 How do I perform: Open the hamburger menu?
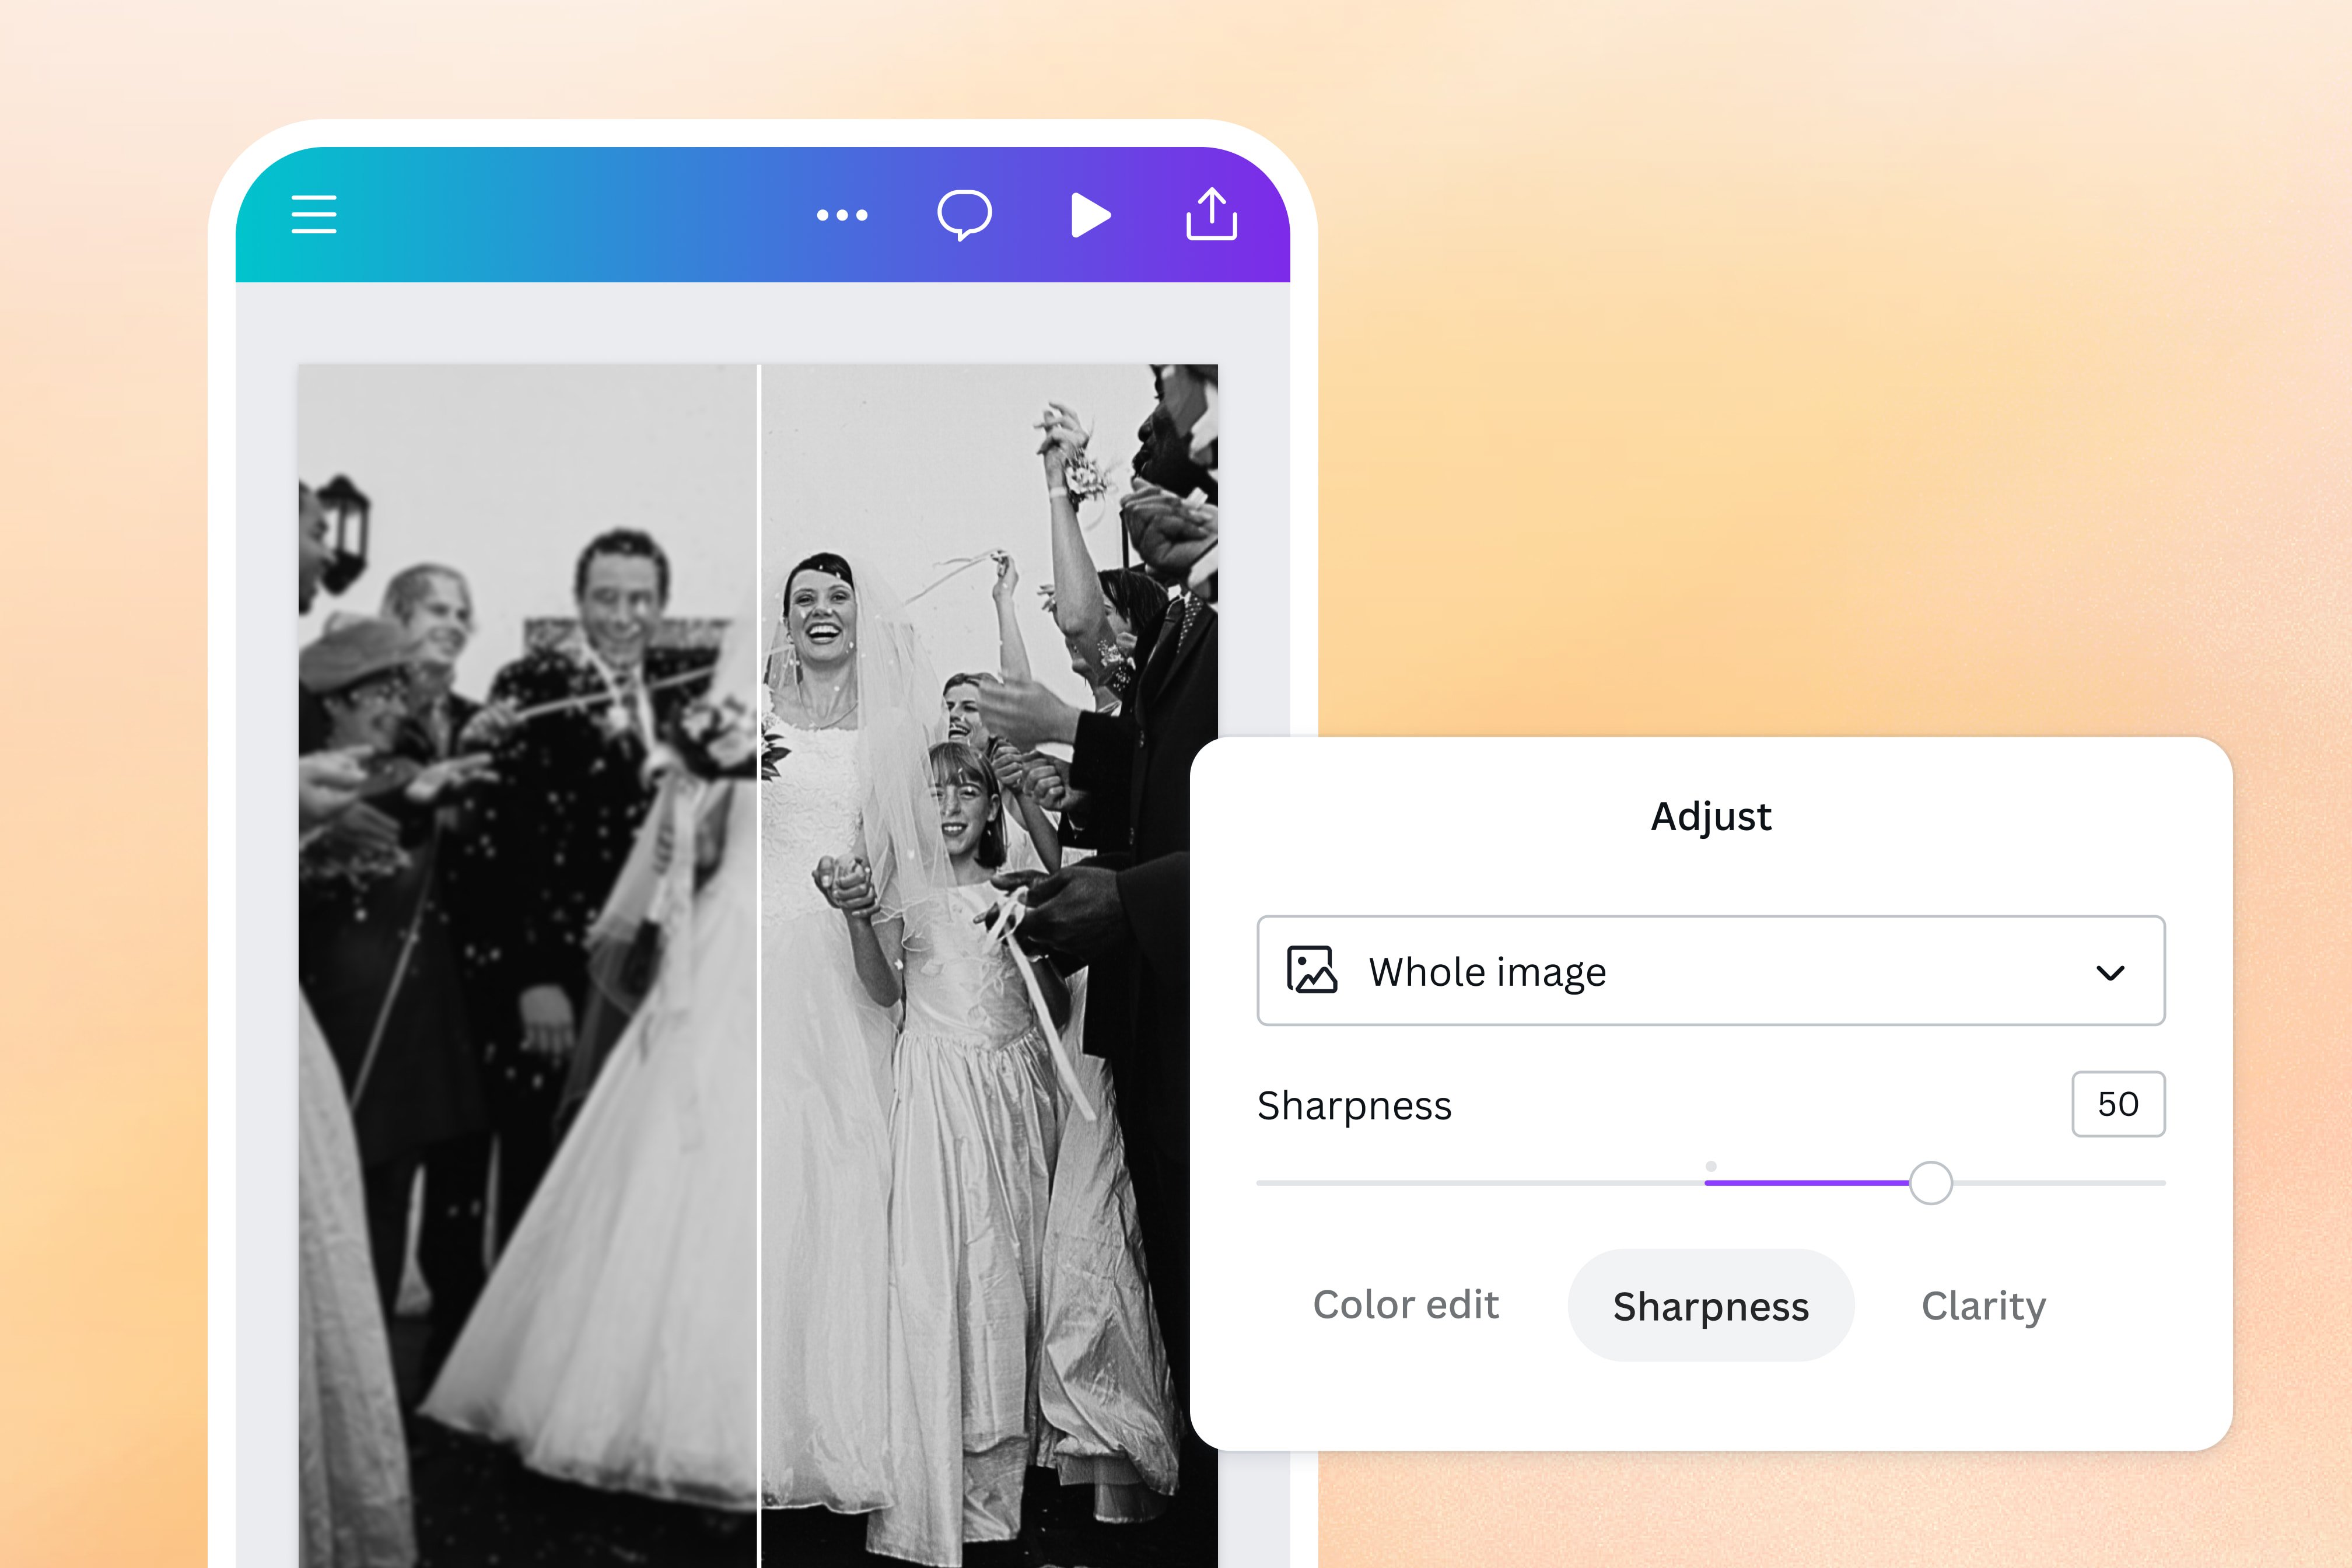313,214
